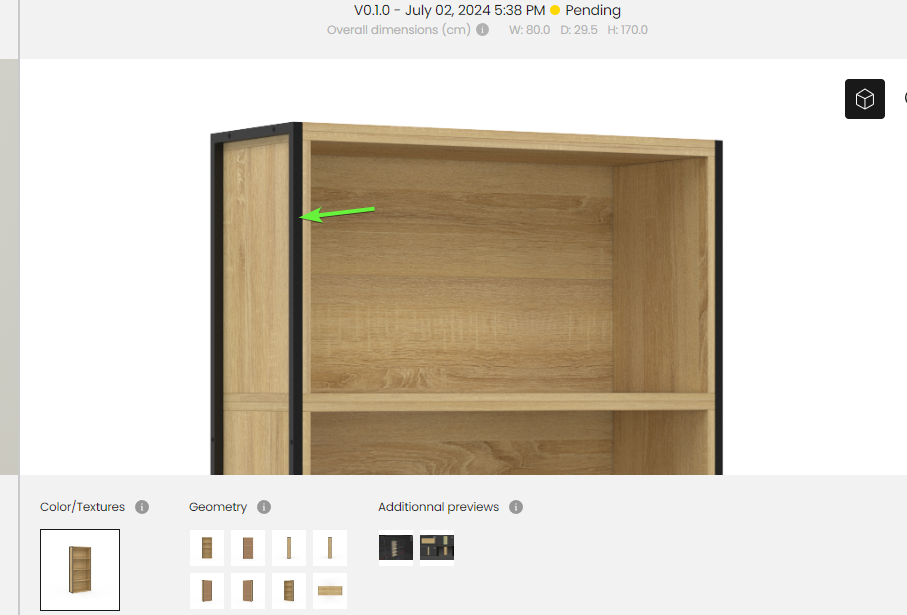Open the second geometry thumbnail in bottom row
907x615 pixels.
click(x=248, y=591)
